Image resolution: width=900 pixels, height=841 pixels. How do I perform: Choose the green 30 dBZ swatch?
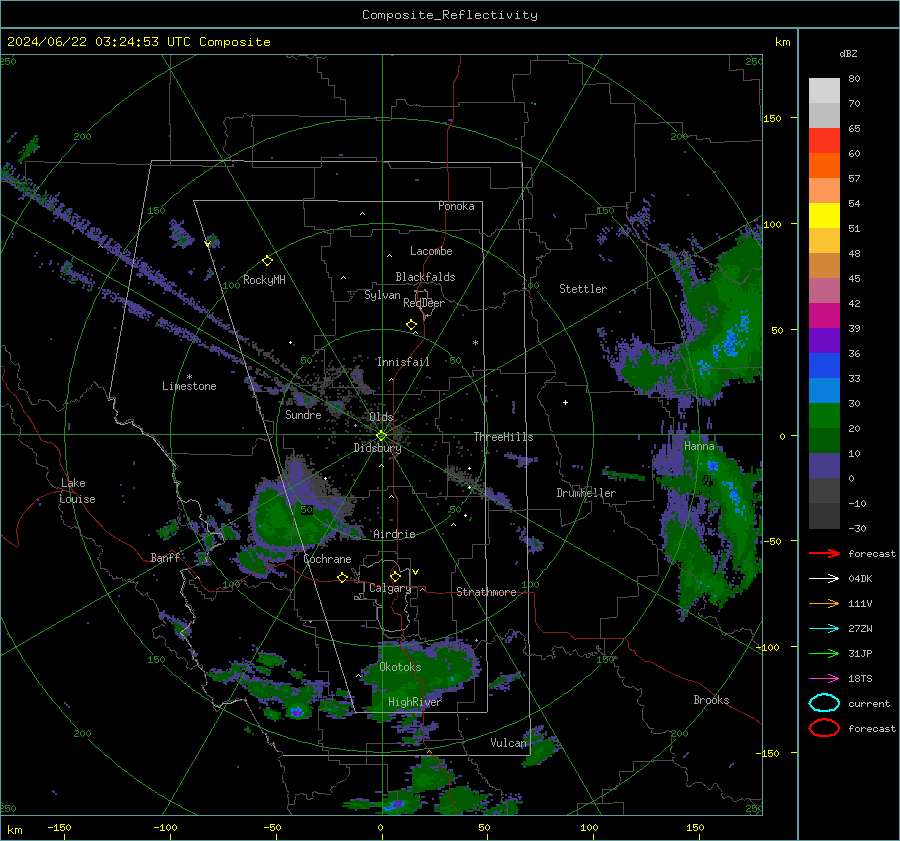(824, 416)
